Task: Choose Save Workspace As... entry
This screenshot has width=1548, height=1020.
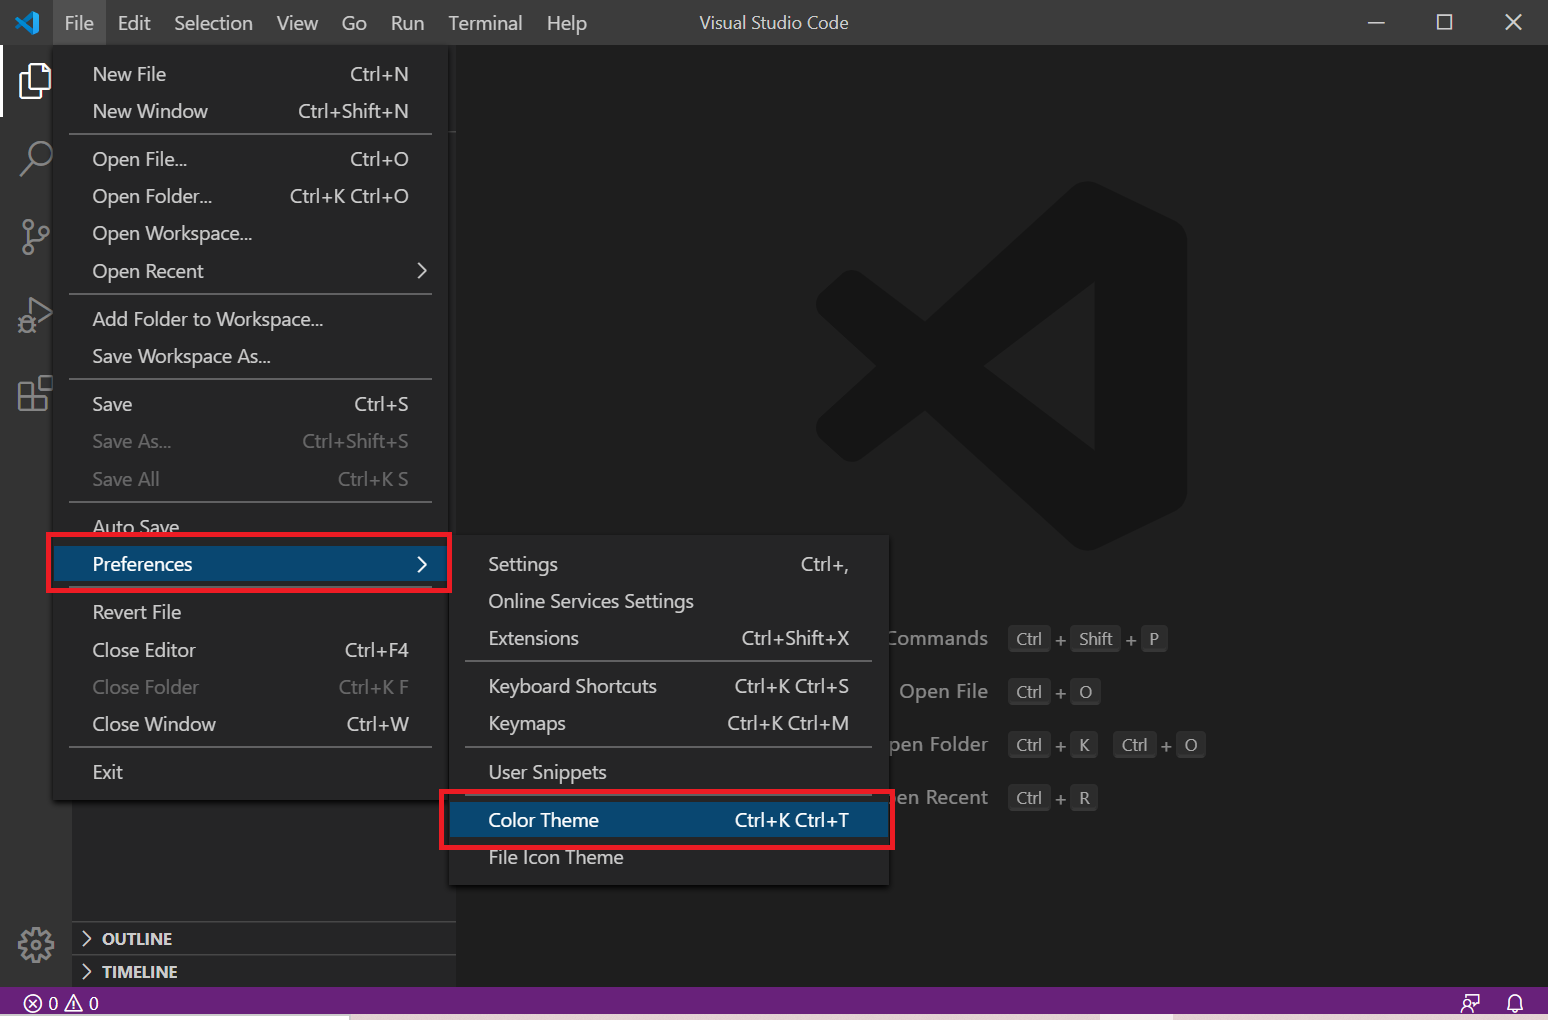Action: coord(250,356)
